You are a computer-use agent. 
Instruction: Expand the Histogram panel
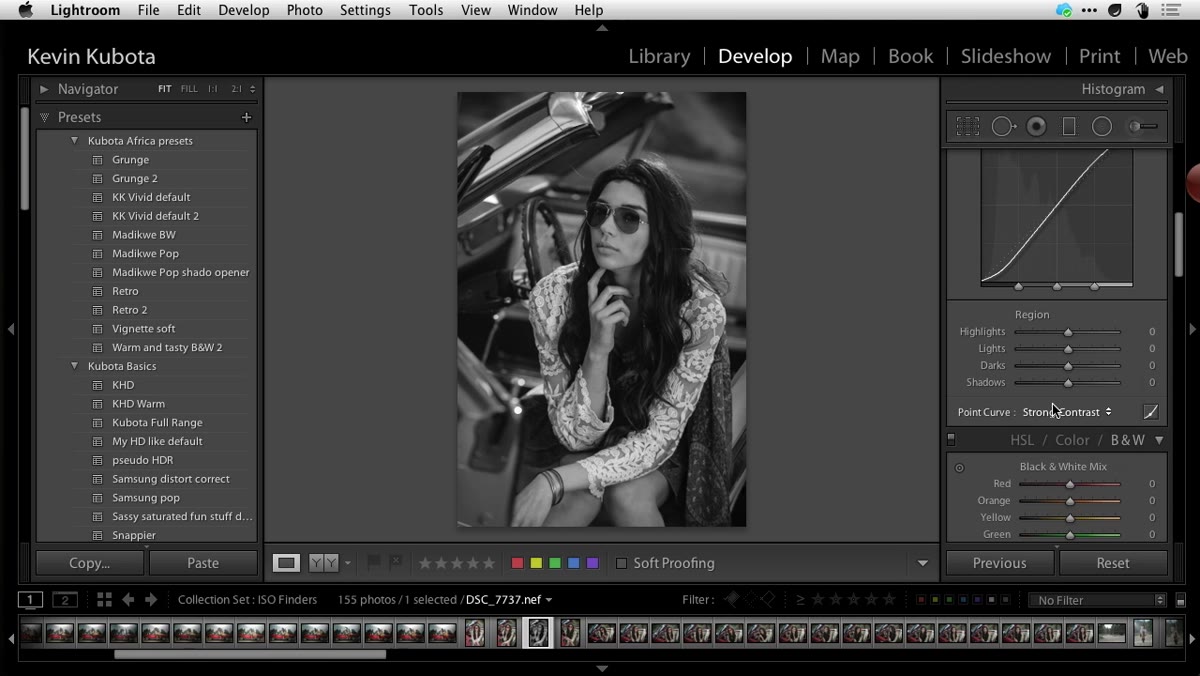pos(1160,89)
